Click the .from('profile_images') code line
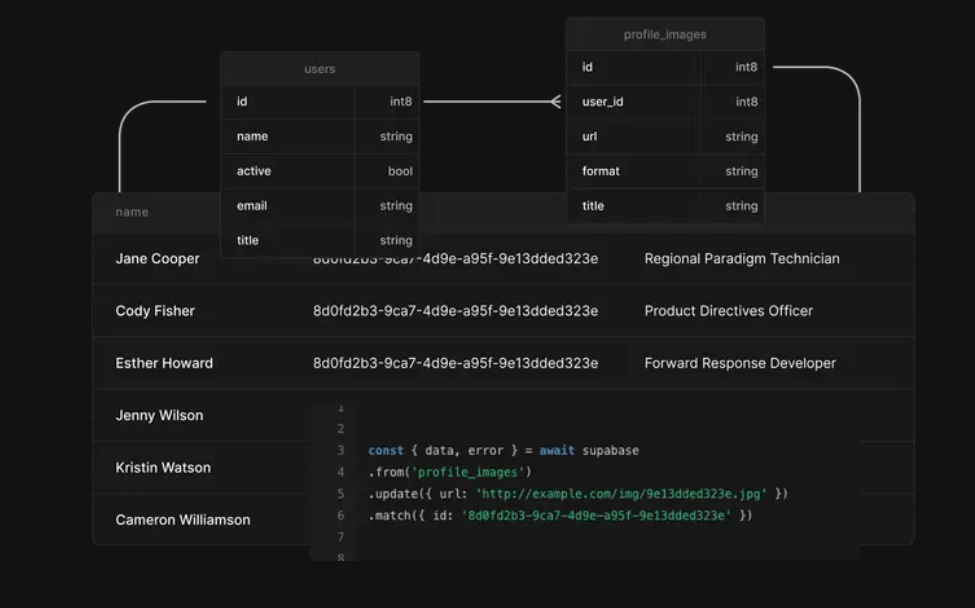Viewport: 975px width, 608px height. pos(450,472)
